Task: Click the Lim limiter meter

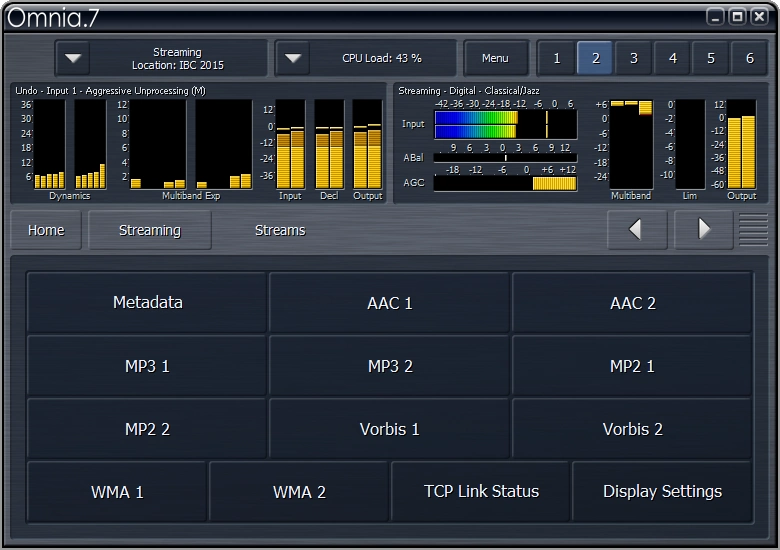Action: (x=690, y=144)
